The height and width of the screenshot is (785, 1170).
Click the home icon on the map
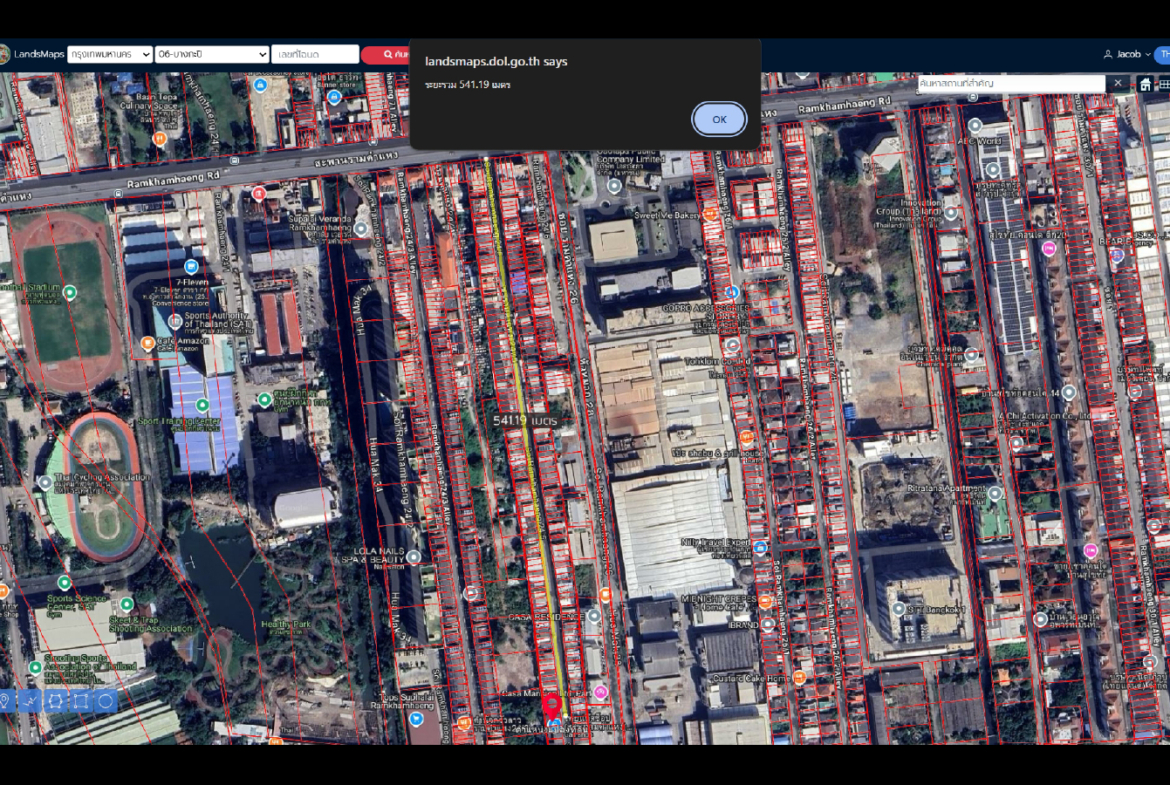(1146, 84)
